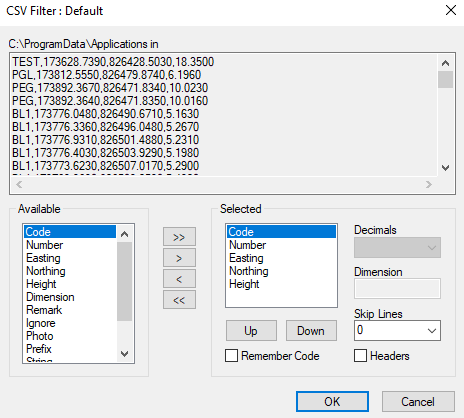Click the single > add button

point(179,258)
